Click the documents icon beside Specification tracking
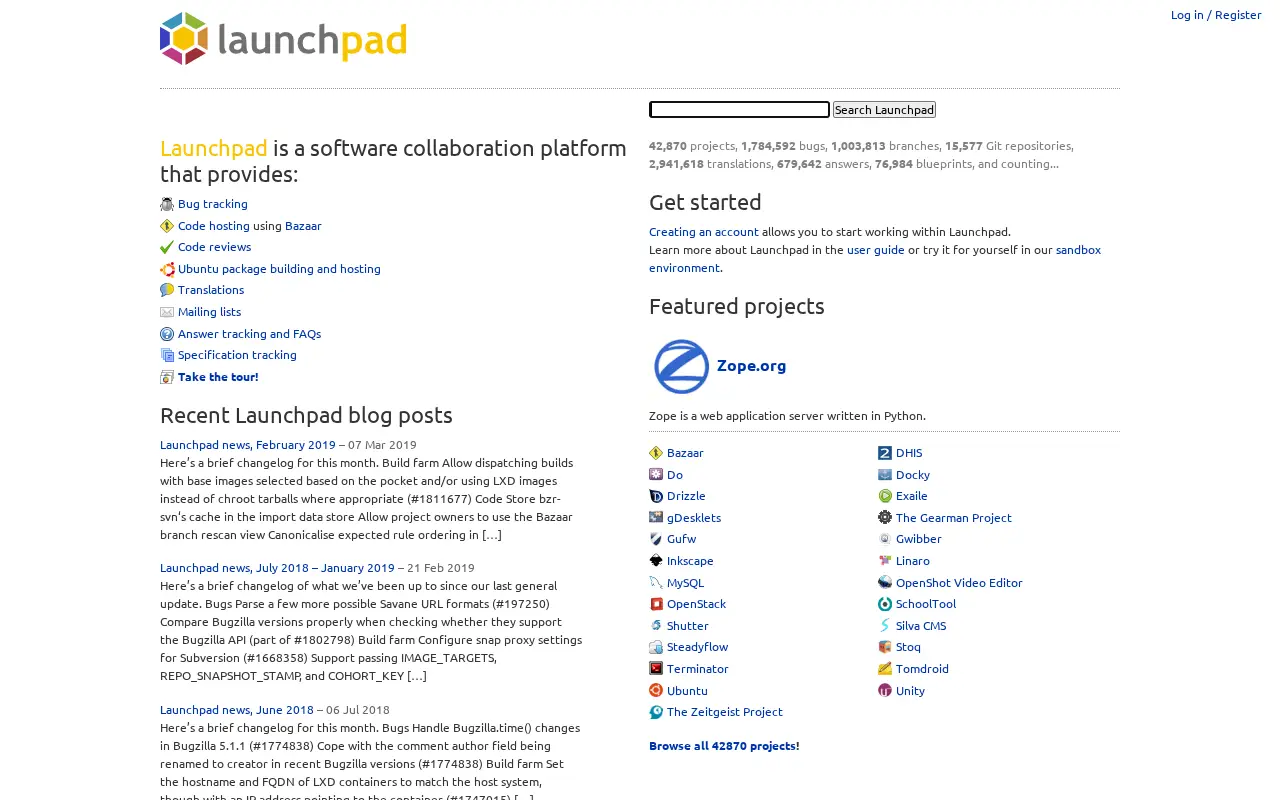This screenshot has width=1280, height=800. click(167, 355)
